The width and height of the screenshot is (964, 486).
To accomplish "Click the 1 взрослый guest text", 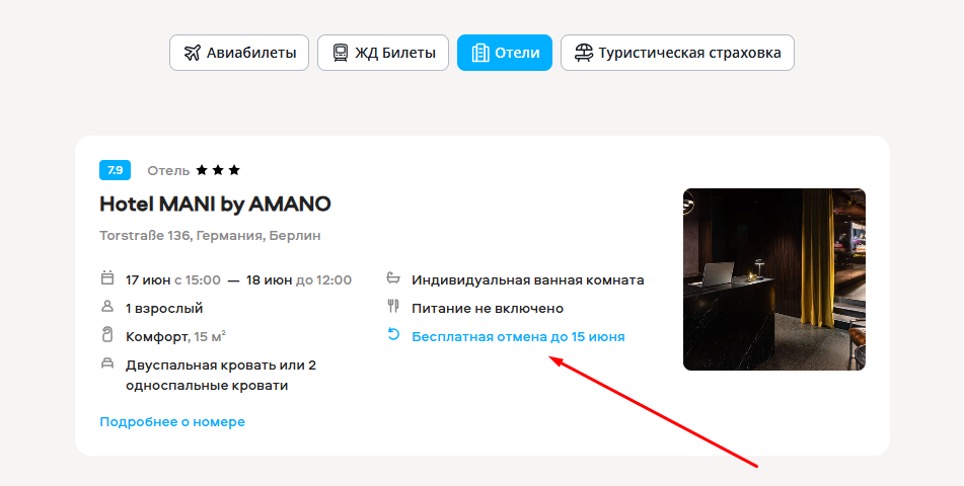I will (164, 308).
